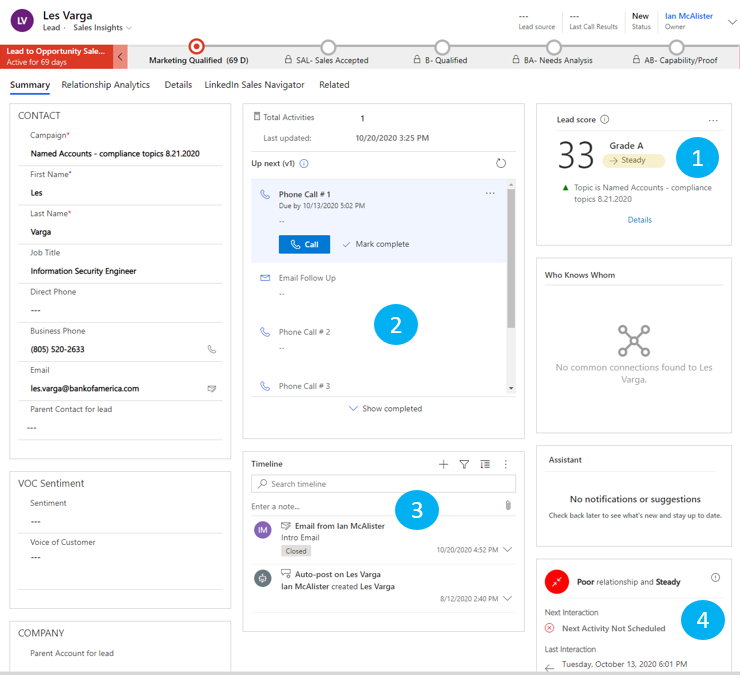Screen dimensions: 741x682
Task: Switch to the Summary tab
Action: pos(30,85)
